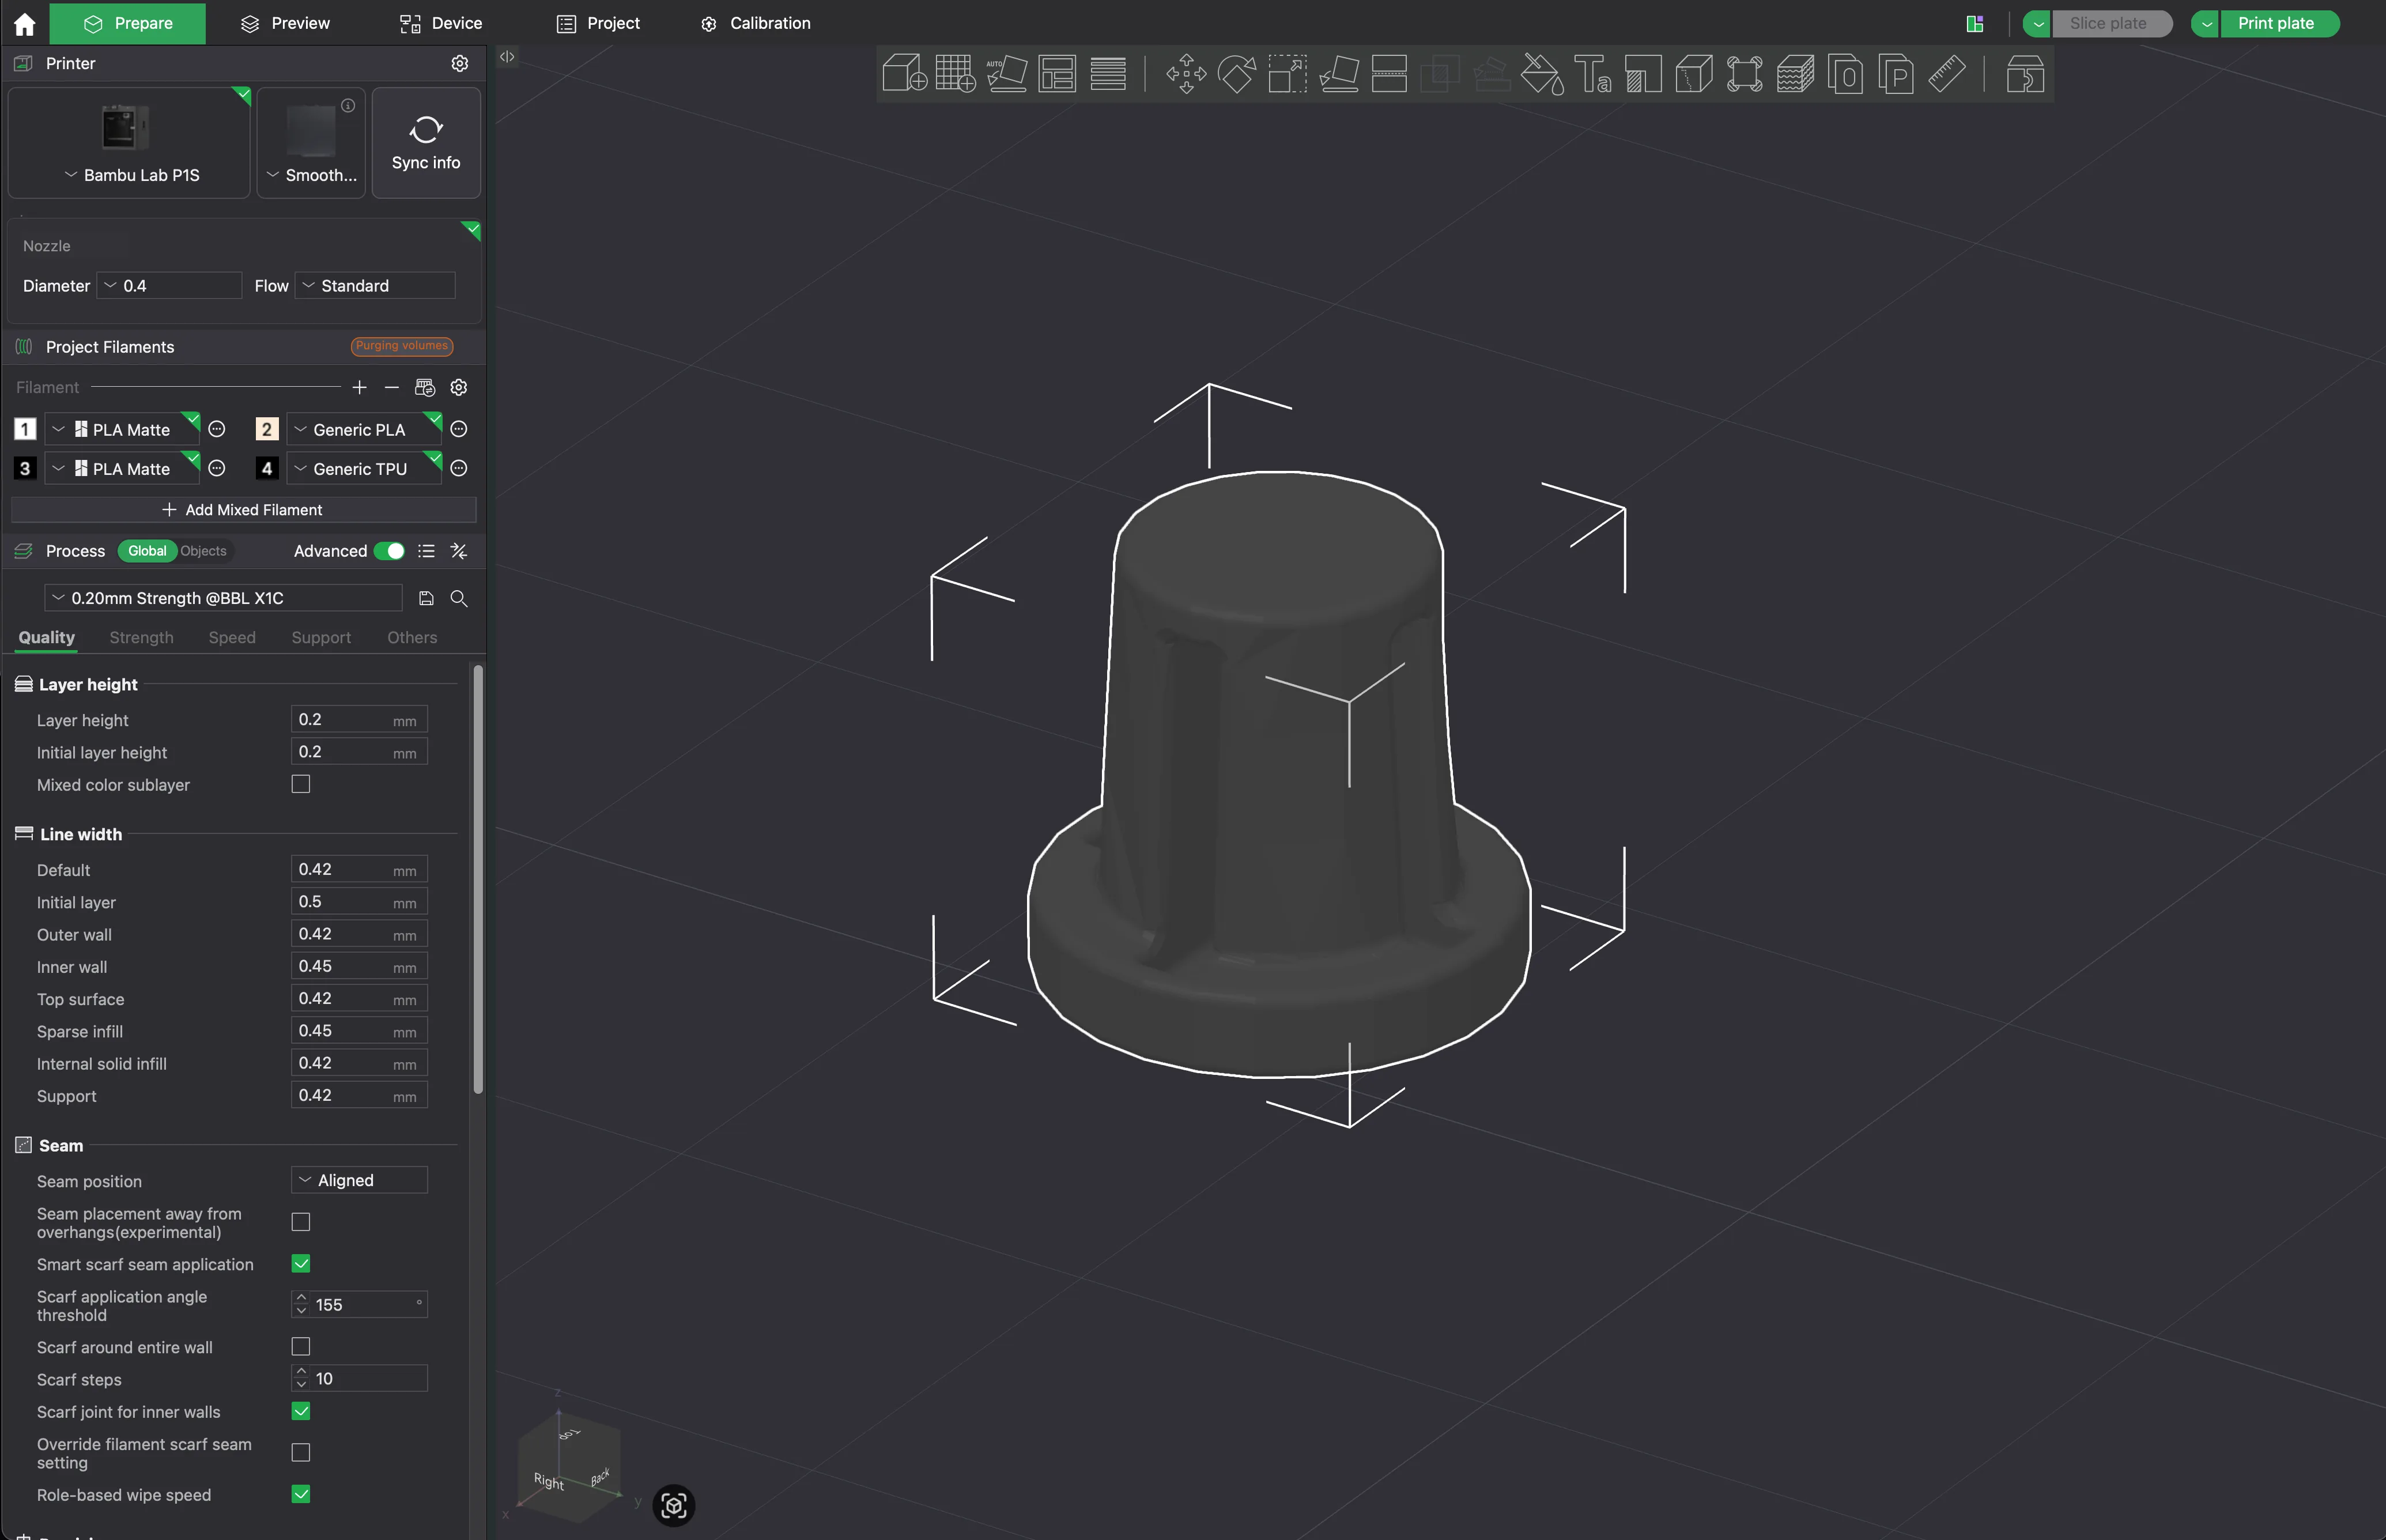Enable the Mixed color sublayer checkbox
This screenshot has height=1540, width=2386.
pyautogui.click(x=301, y=784)
